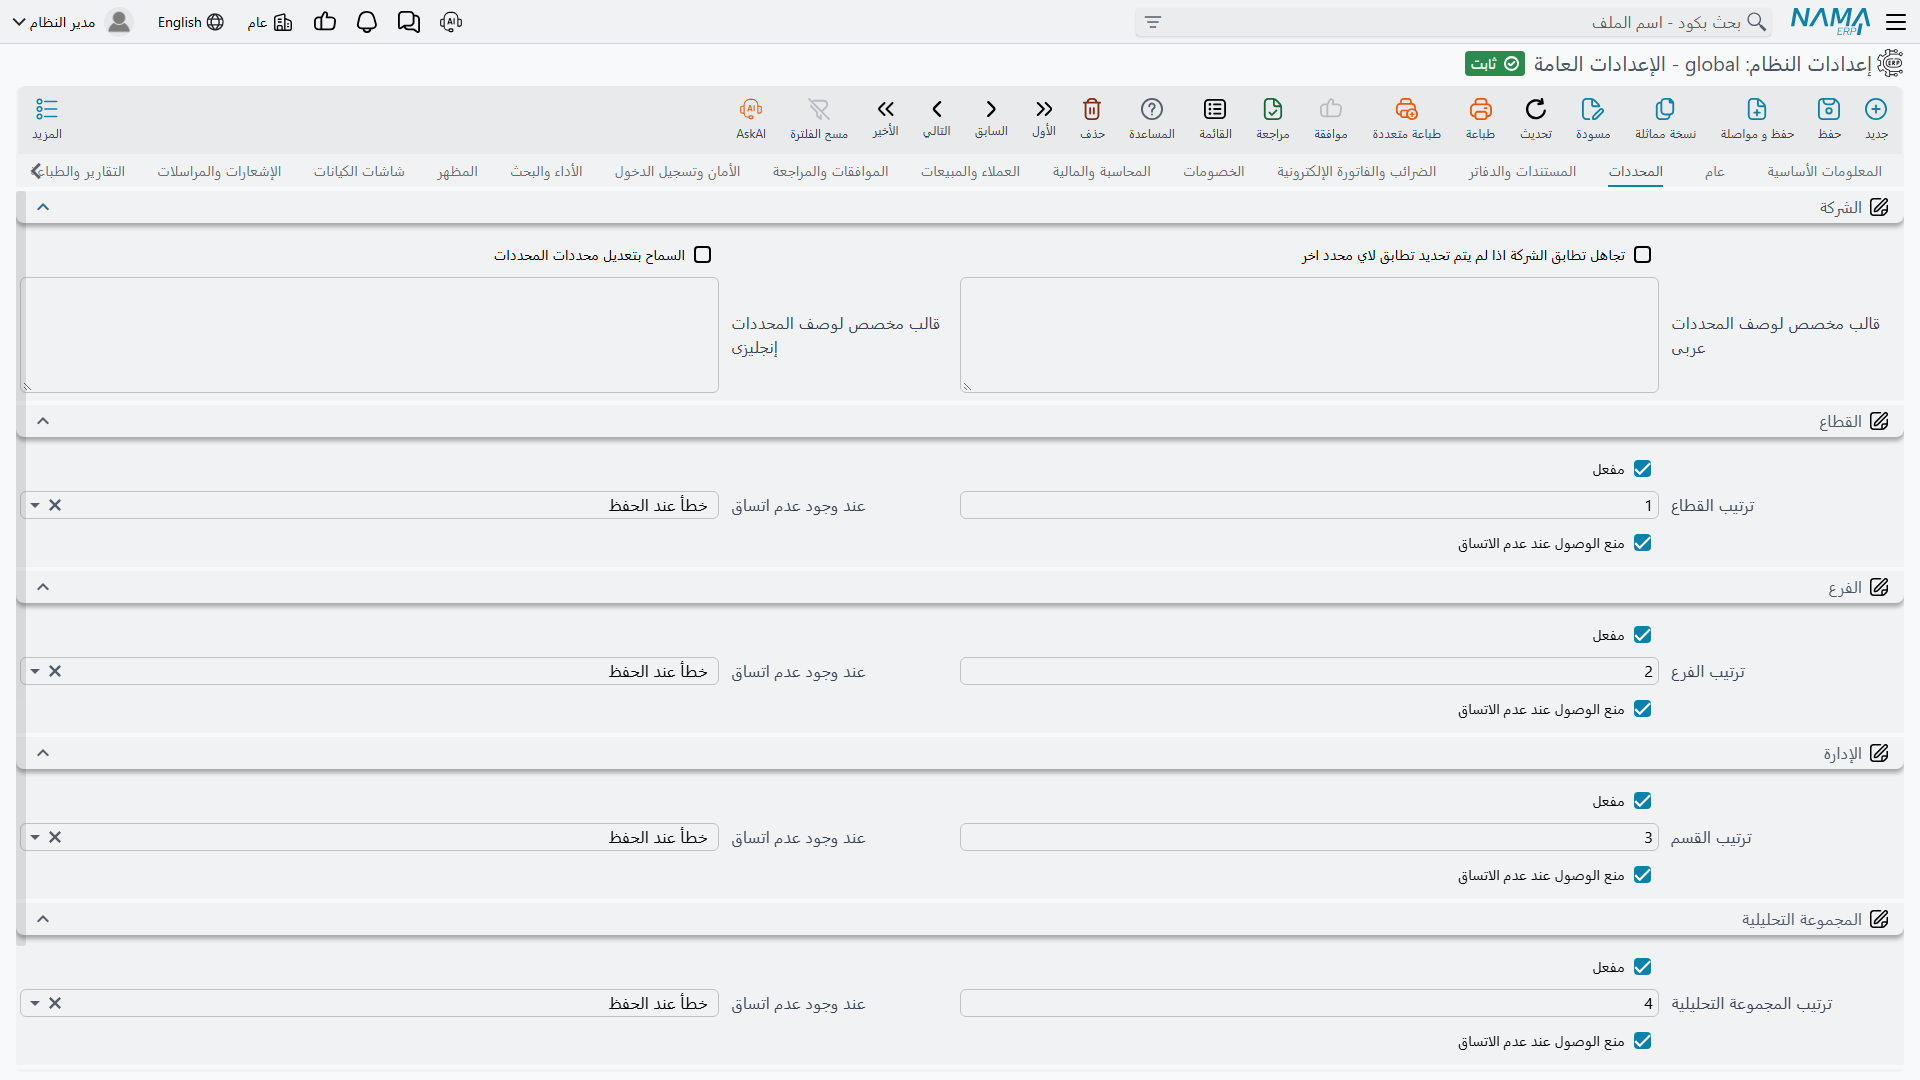Collapse the القطاع section chevron
The width and height of the screenshot is (1920, 1080).
(x=43, y=421)
